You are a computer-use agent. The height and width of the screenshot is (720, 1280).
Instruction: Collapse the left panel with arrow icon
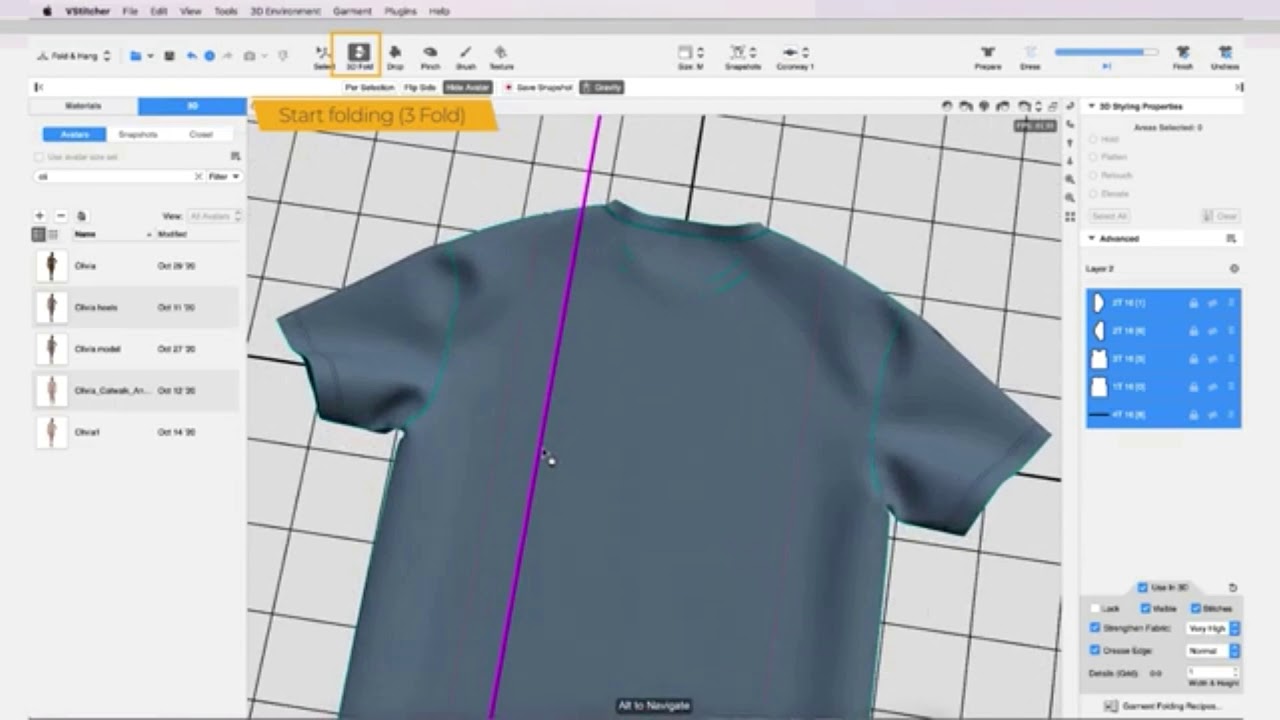click(39, 87)
